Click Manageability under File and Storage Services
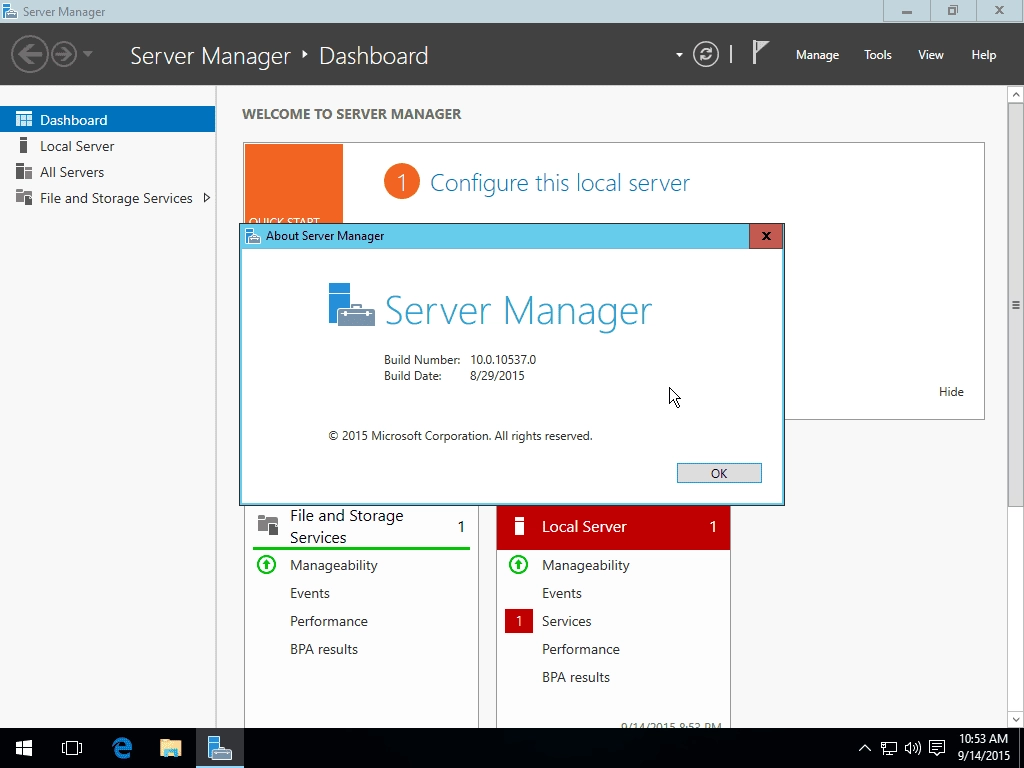This screenshot has width=1024, height=768. [334, 565]
